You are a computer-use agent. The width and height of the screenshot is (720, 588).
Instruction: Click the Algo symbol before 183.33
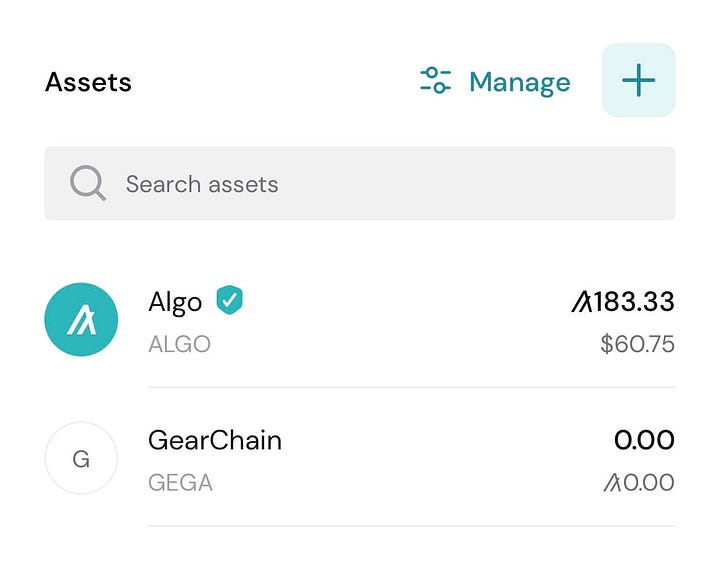(x=582, y=302)
